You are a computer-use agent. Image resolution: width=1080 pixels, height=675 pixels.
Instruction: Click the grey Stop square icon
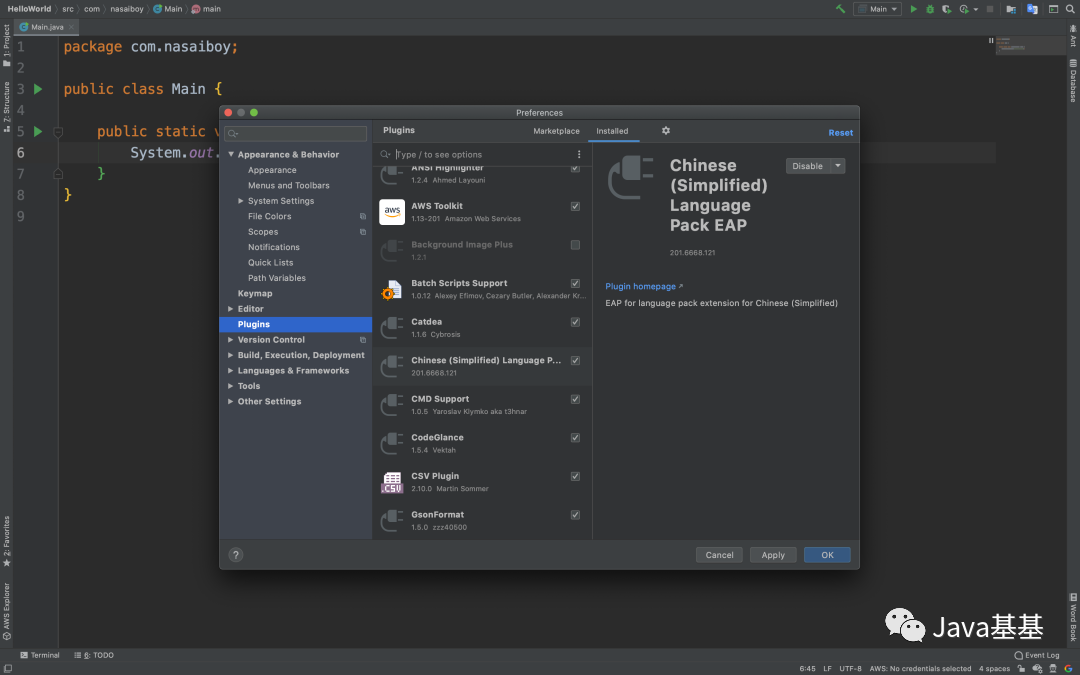pos(990,9)
